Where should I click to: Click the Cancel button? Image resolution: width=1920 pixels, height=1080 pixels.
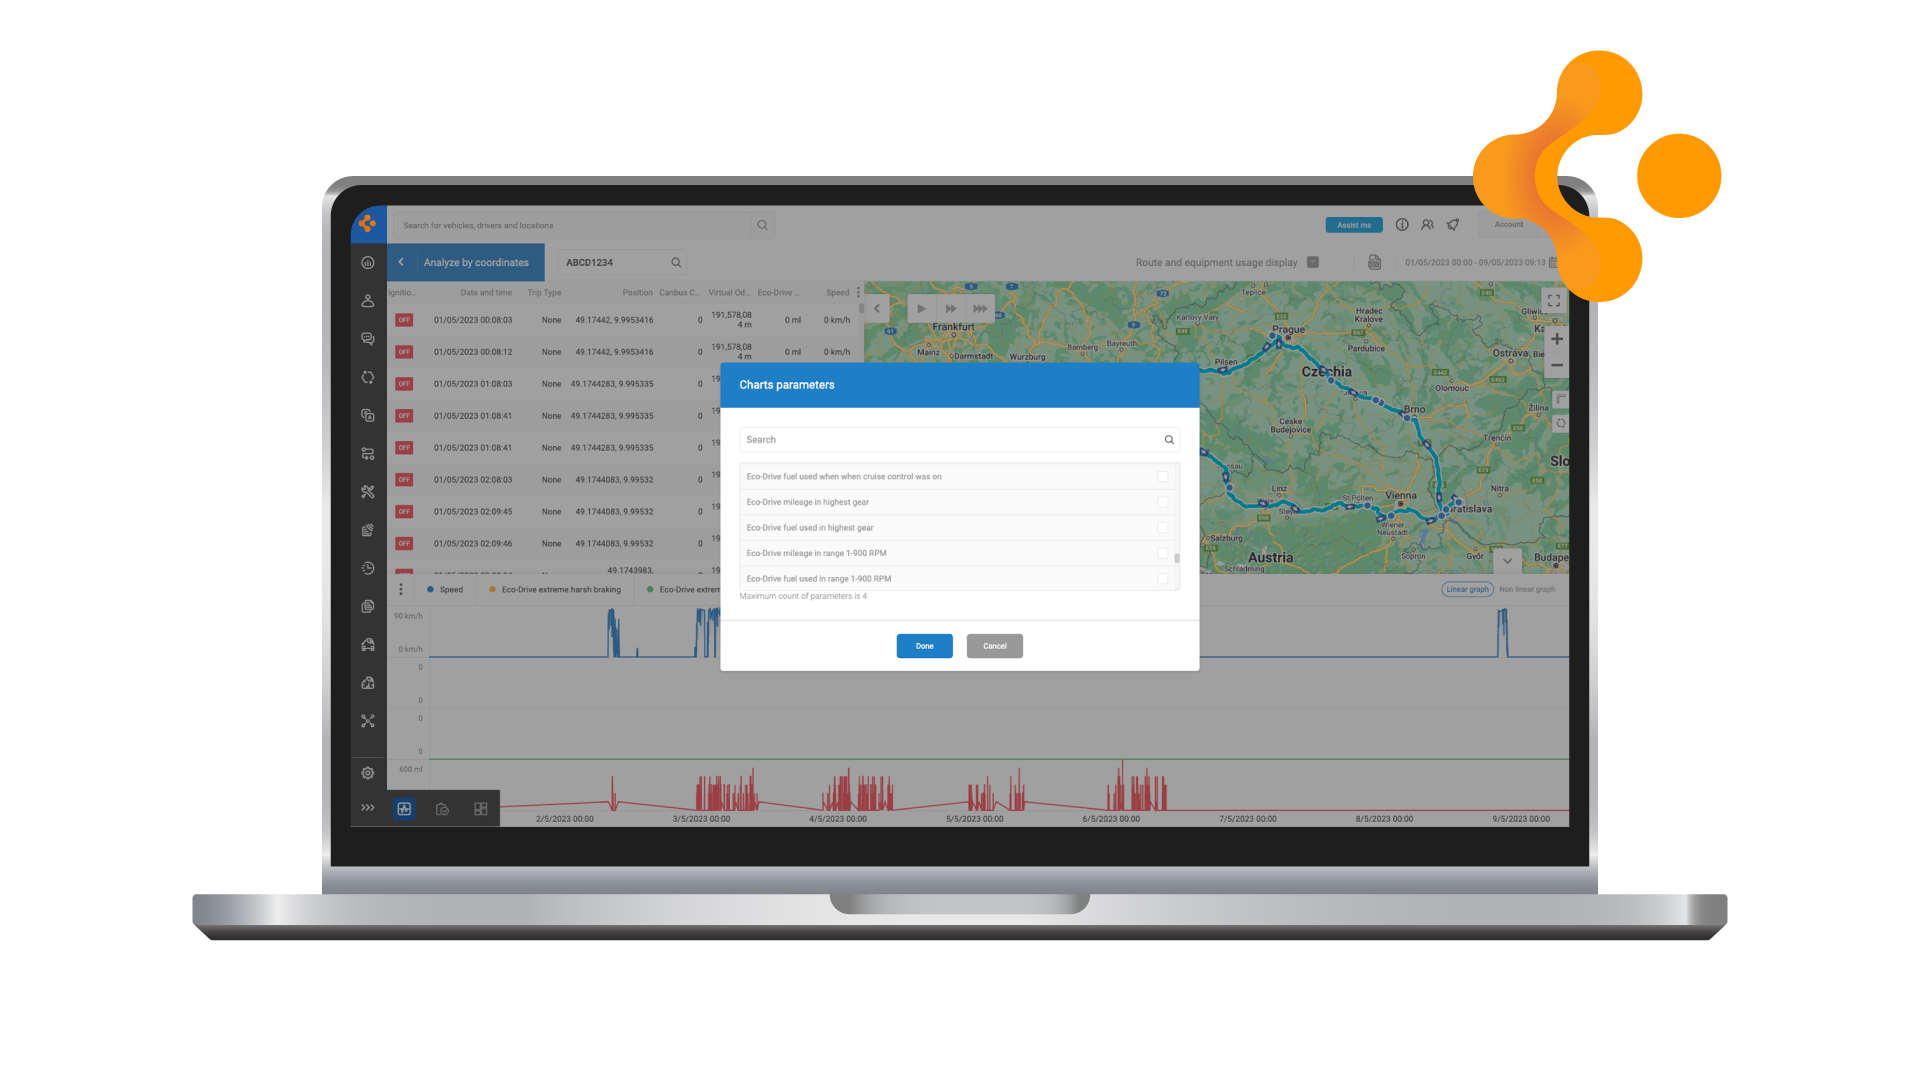pyautogui.click(x=994, y=646)
